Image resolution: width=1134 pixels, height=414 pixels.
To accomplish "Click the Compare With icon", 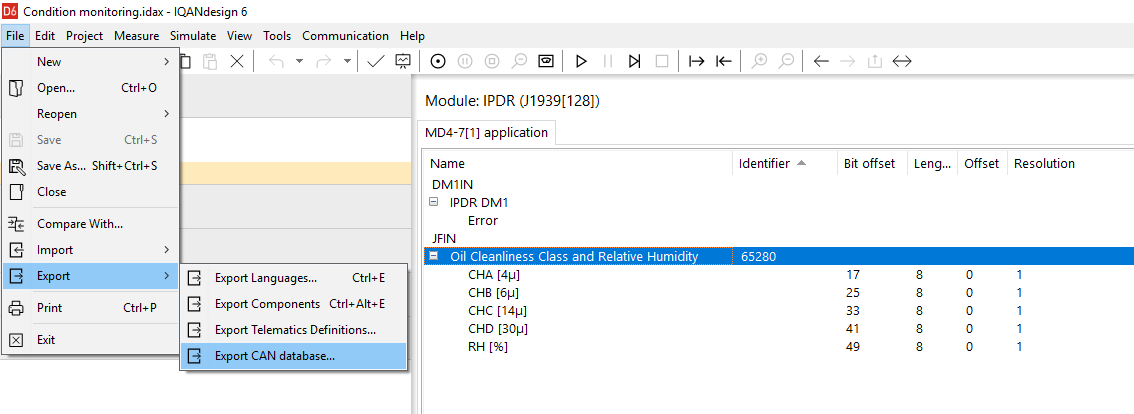I will coord(16,224).
